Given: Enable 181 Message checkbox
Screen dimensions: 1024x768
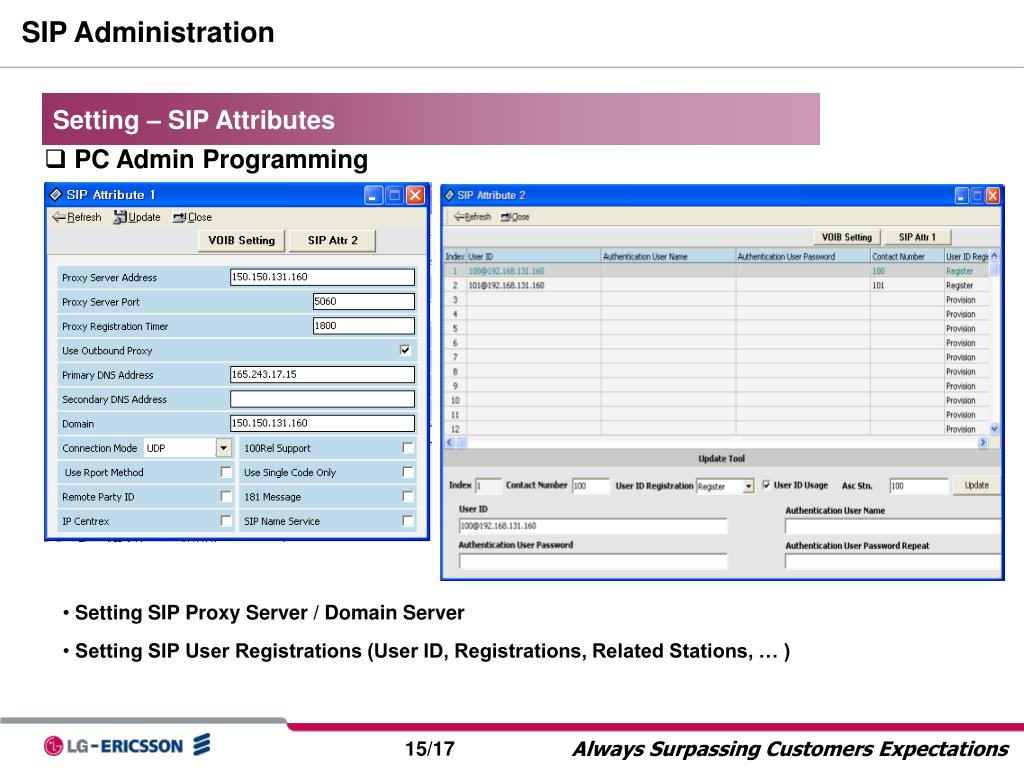Looking at the screenshot, I should click(408, 496).
